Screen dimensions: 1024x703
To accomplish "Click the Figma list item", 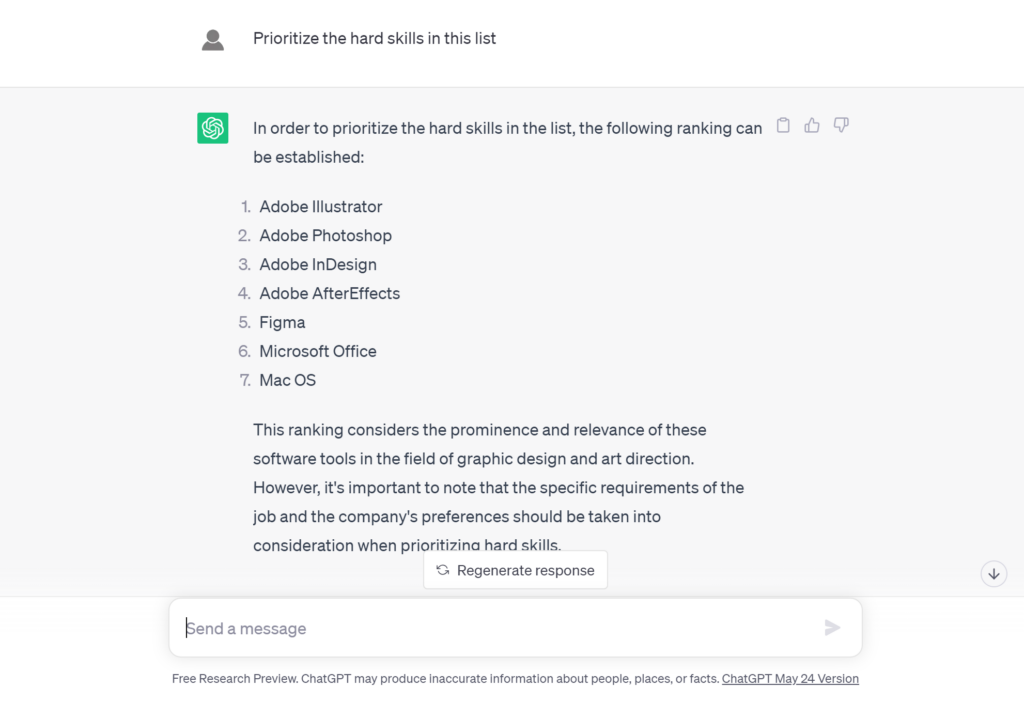I will [282, 323].
